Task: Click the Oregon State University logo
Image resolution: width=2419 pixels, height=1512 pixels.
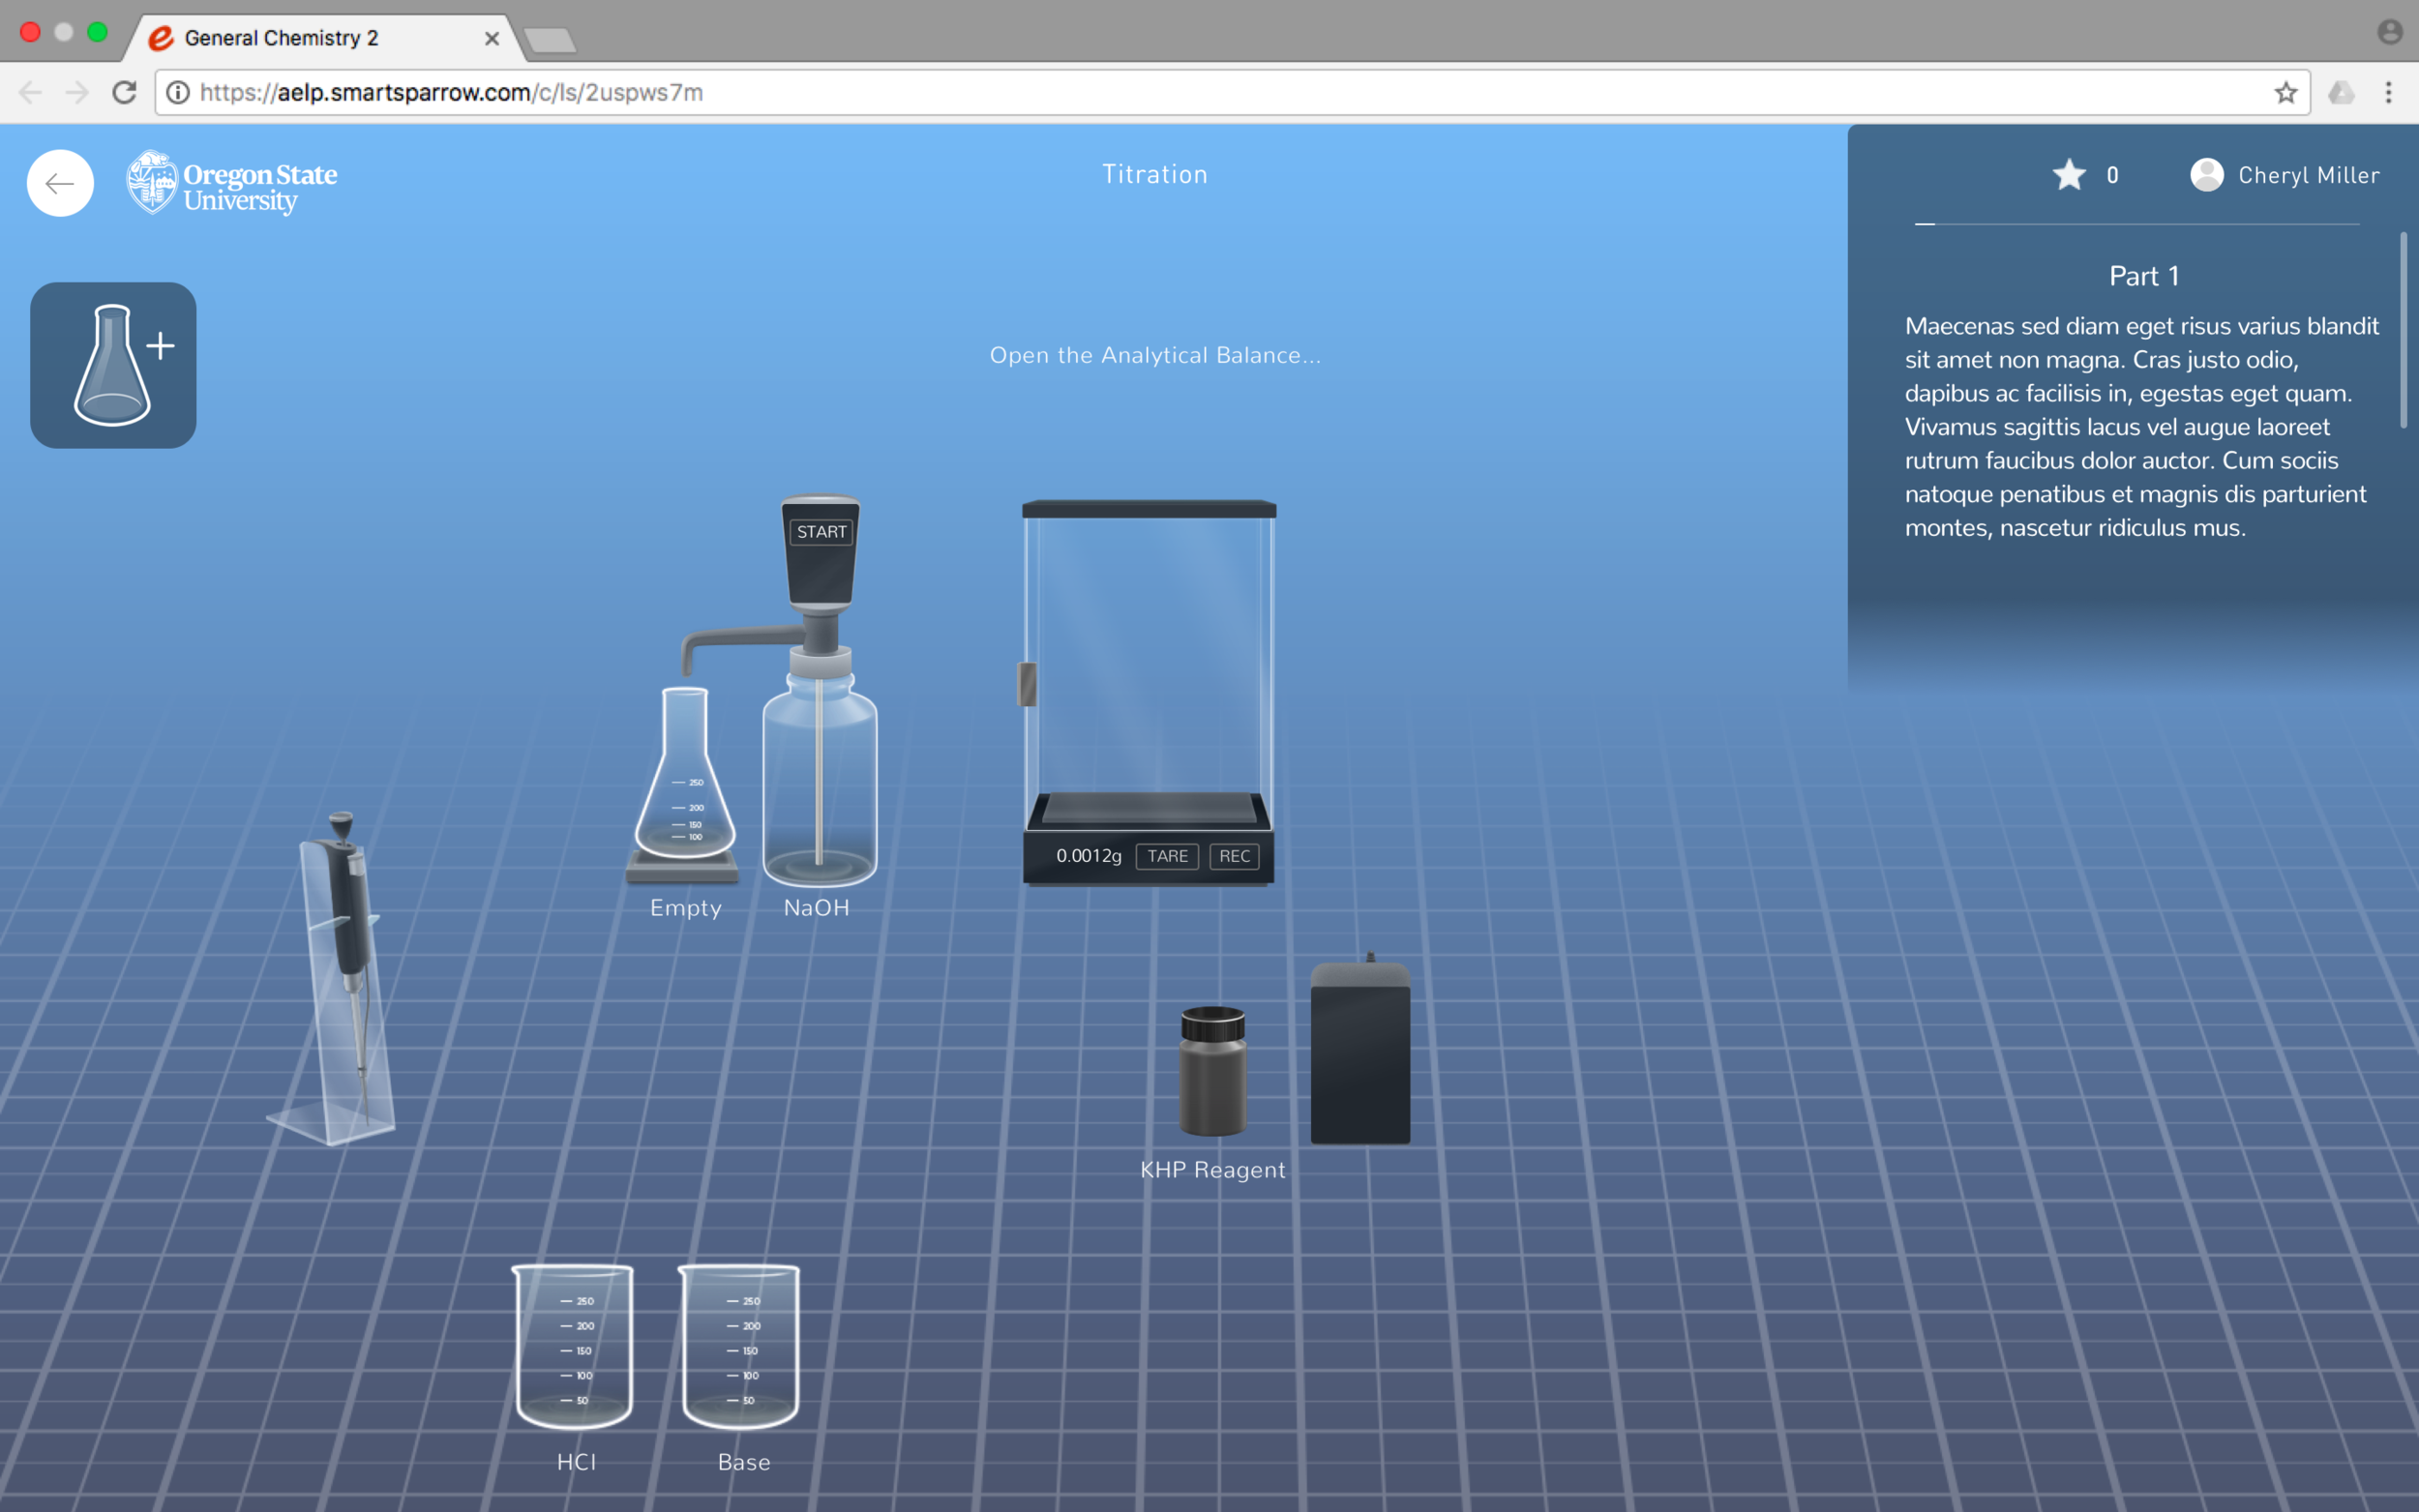Action: [x=232, y=183]
